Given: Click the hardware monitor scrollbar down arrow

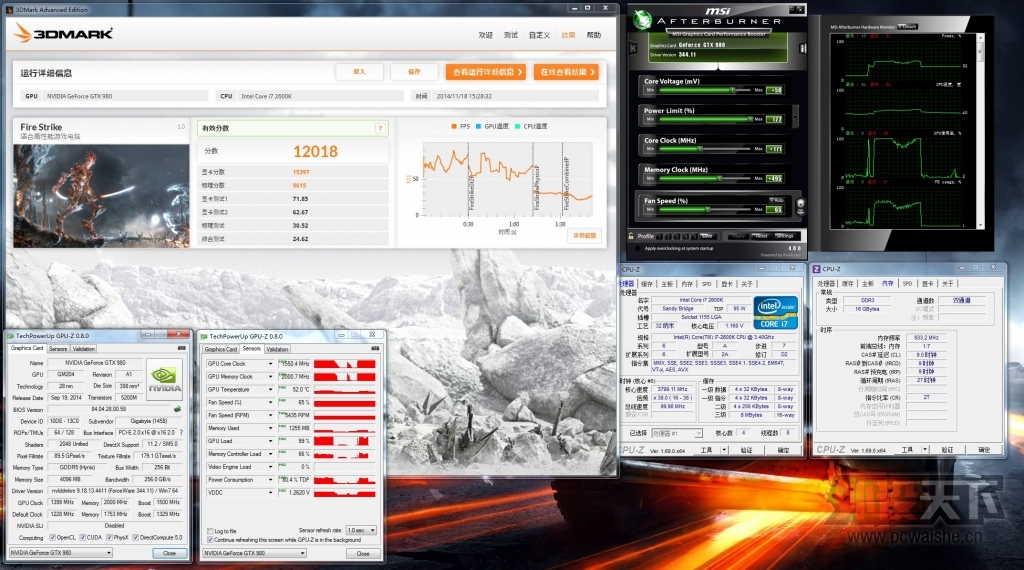Looking at the screenshot, I should click(x=980, y=225).
